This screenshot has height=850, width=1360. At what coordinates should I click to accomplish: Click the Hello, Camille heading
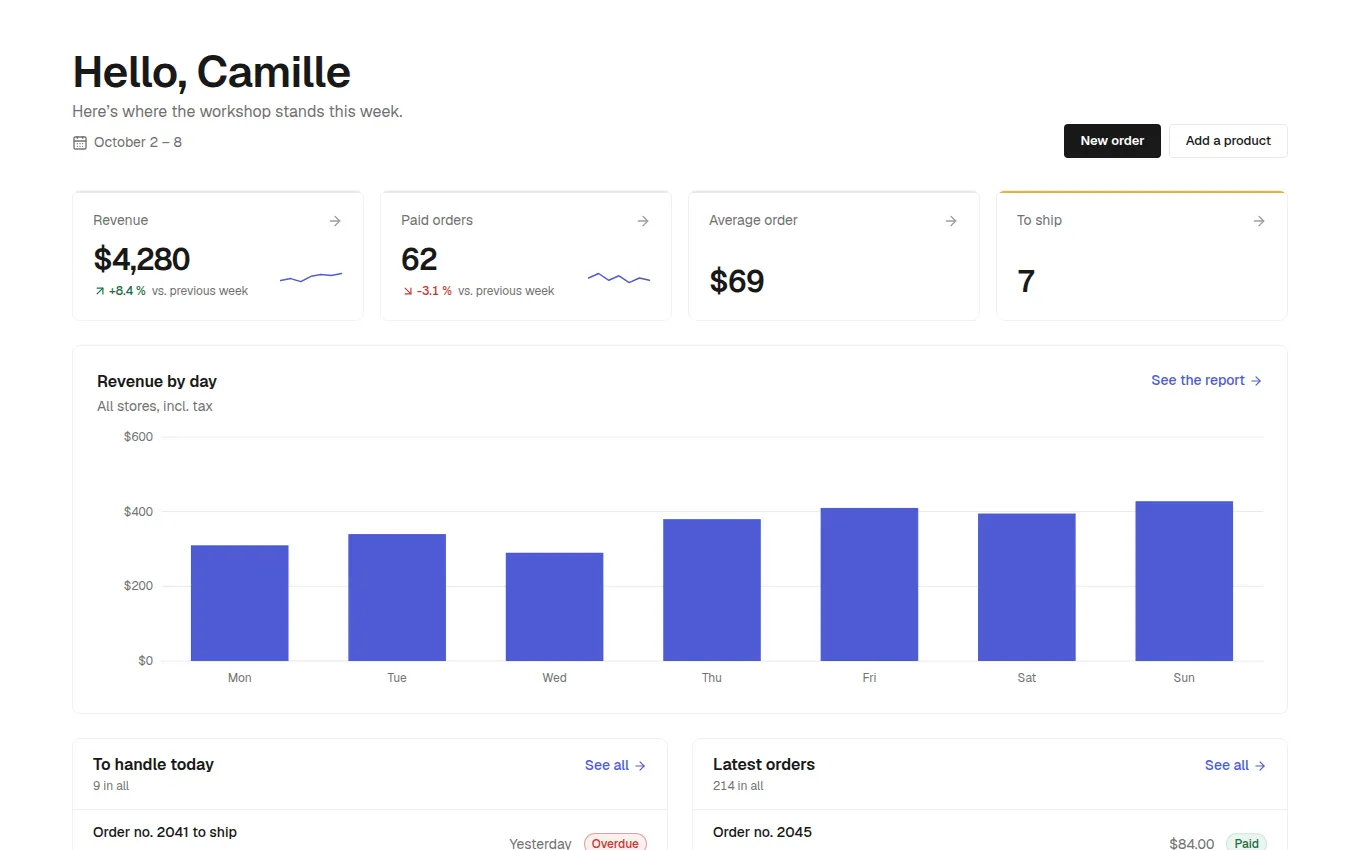point(212,72)
